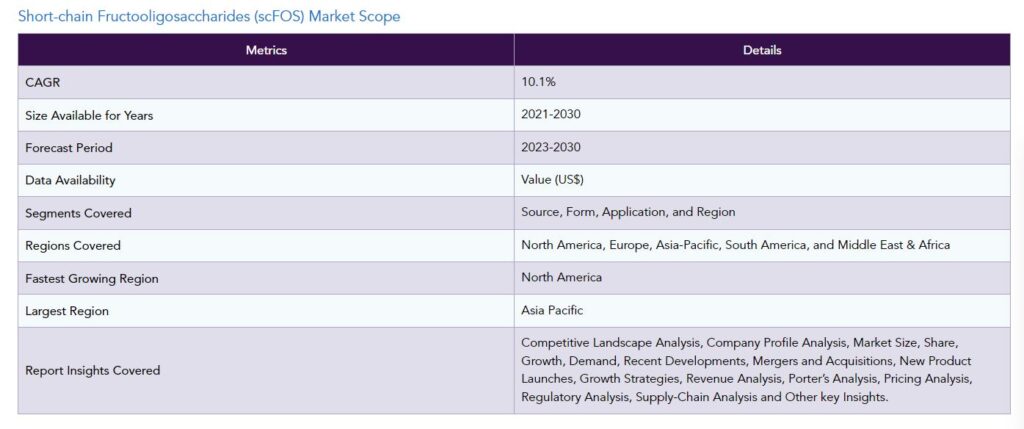1024x429 pixels.
Task: Select the Largest Region label
Action: tap(67, 311)
